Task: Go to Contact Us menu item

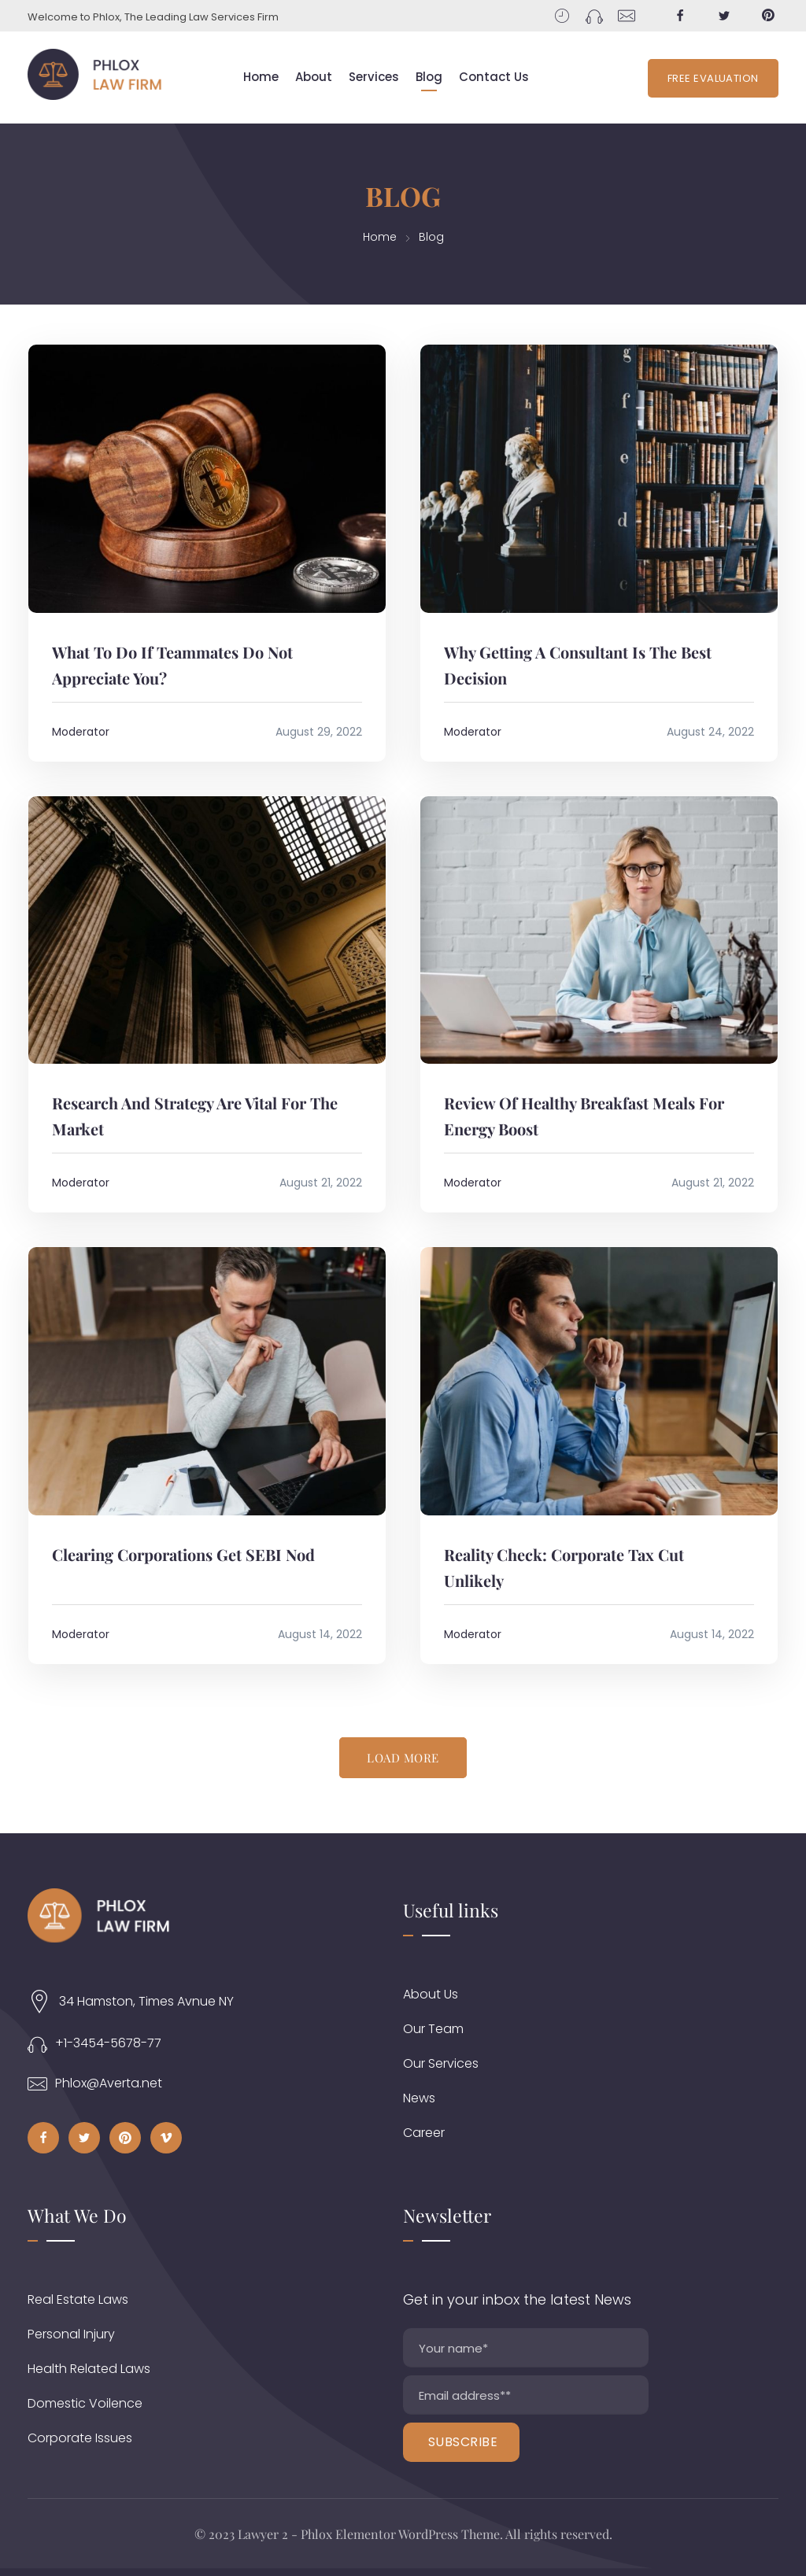Action: 493,77
